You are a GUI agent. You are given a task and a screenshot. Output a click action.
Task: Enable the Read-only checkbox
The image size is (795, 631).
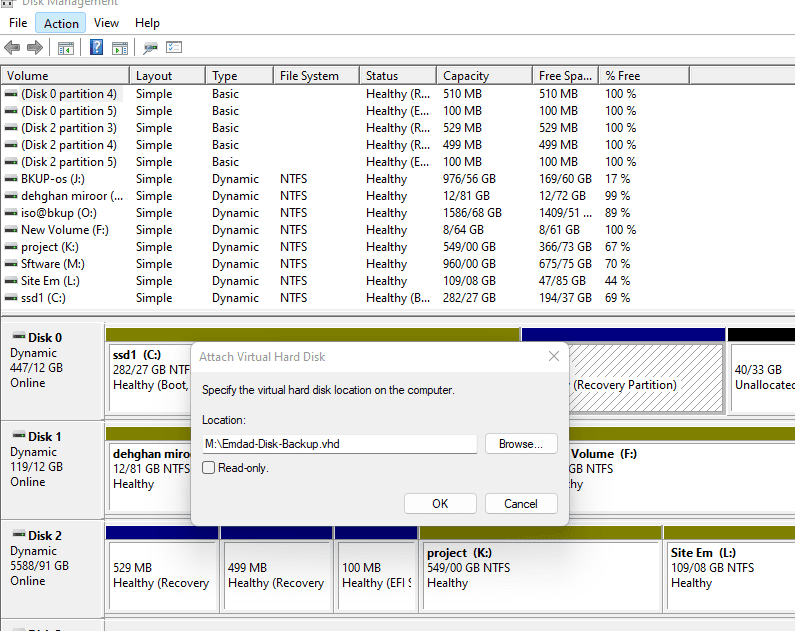(x=208, y=467)
